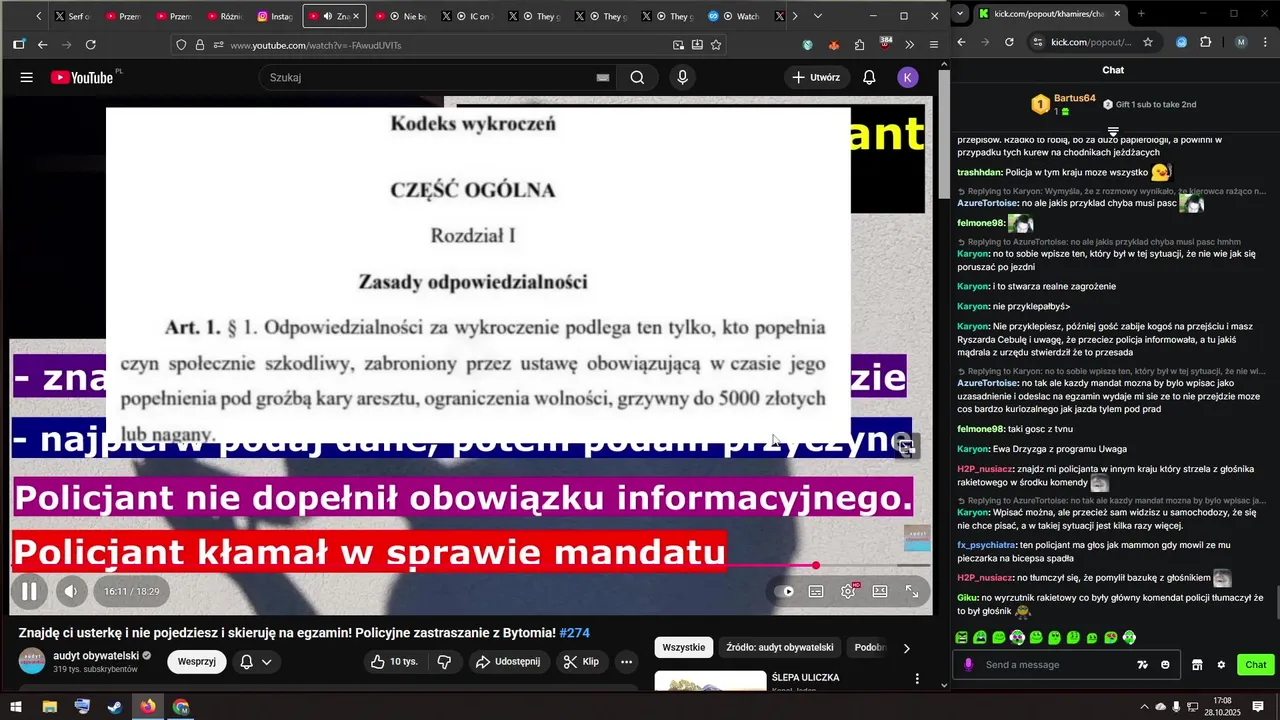The width and height of the screenshot is (1280, 720).
Task: Open Chrome three-dot menu
Action: click(1267, 42)
